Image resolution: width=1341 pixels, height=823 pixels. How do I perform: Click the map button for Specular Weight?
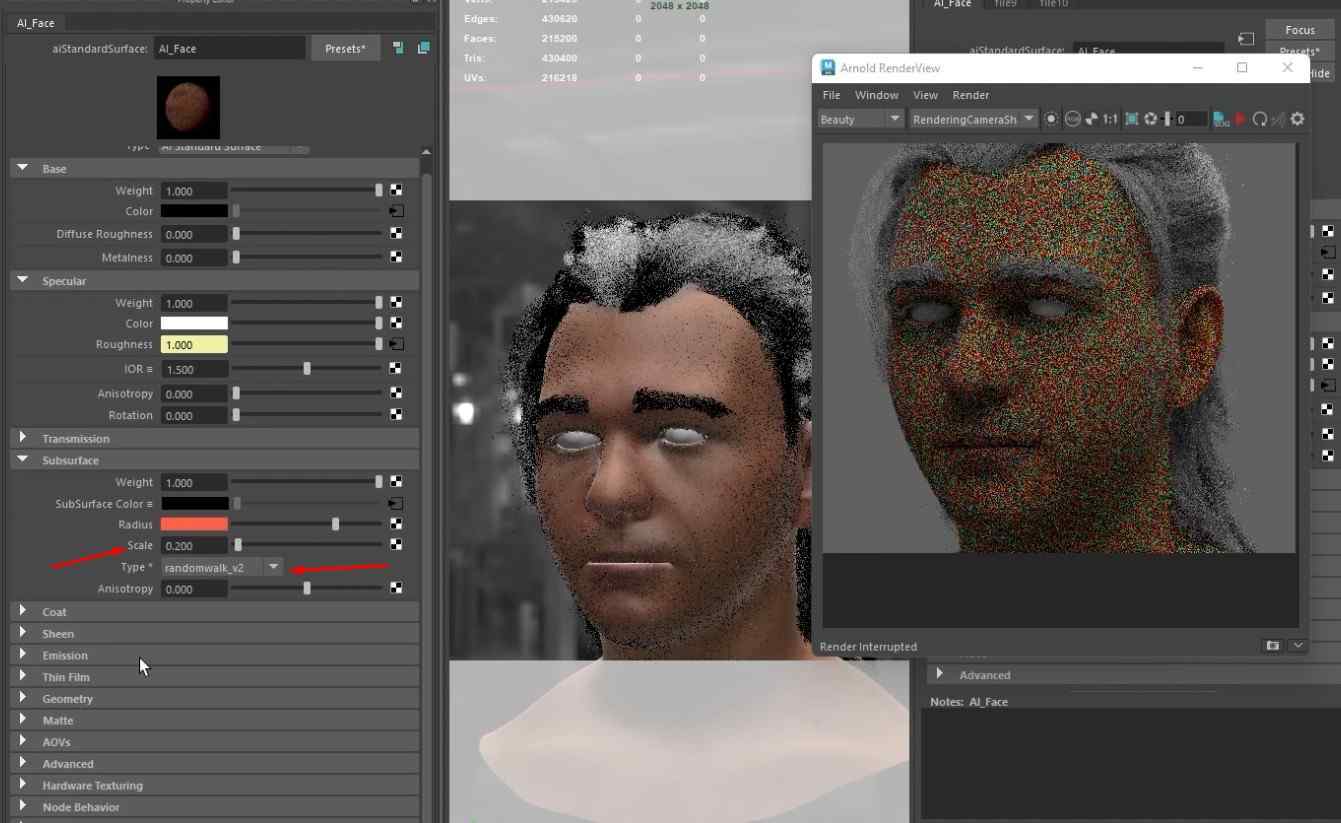(396, 302)
